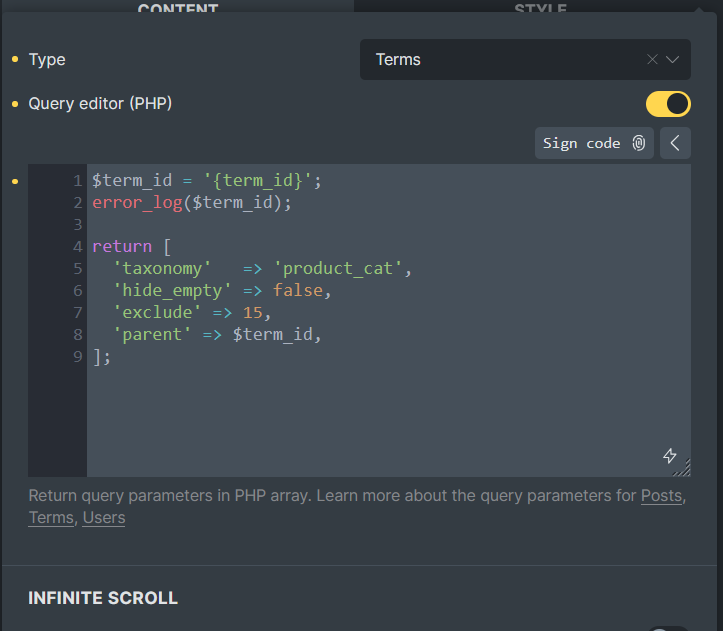Click the Query editor (PHP) label
Screen dimensions: 723x631
(x=100, y=104)
